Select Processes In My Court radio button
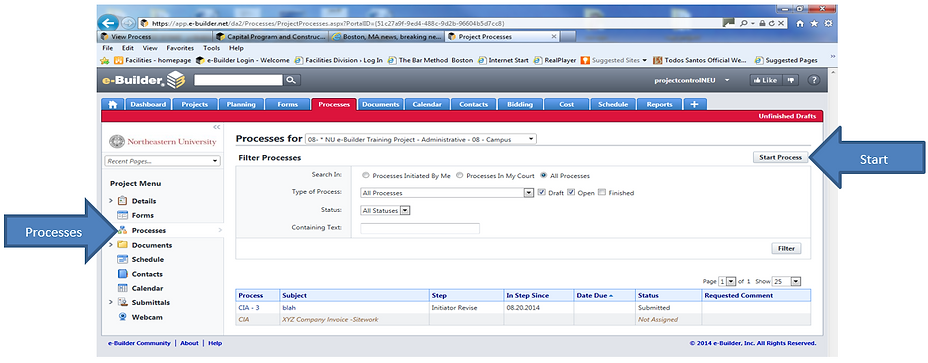The width and height of the screenshot is (928, 363). click(459, 176)
